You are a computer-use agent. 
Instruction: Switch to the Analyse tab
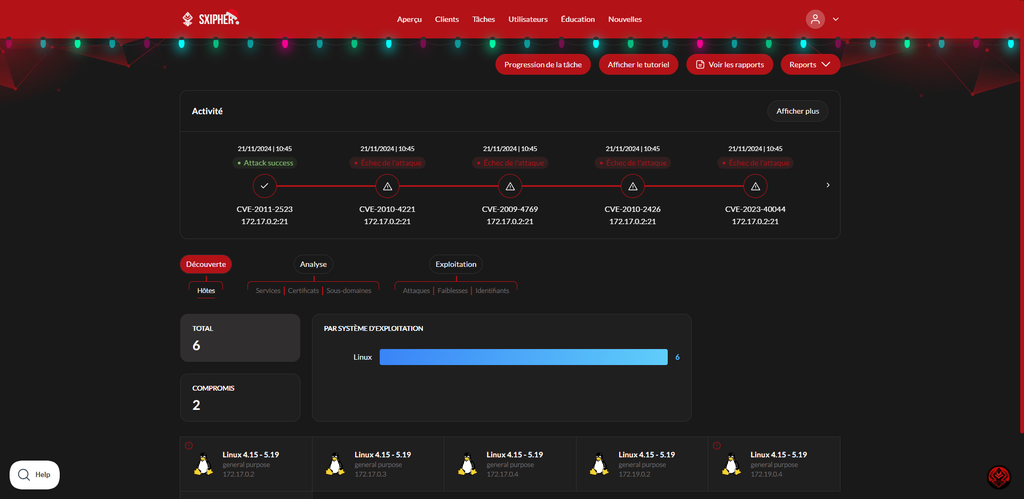point(313,264)
